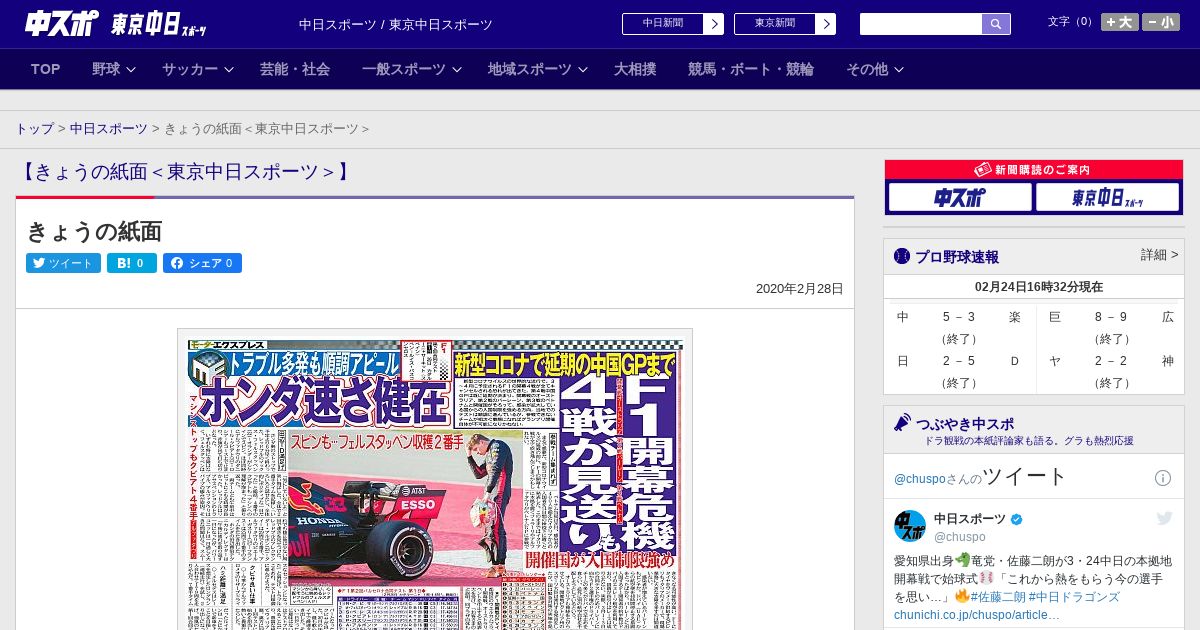Open 競馬・ボート・競輪 navigation item
1200x630 pixels.
point(751,69)
